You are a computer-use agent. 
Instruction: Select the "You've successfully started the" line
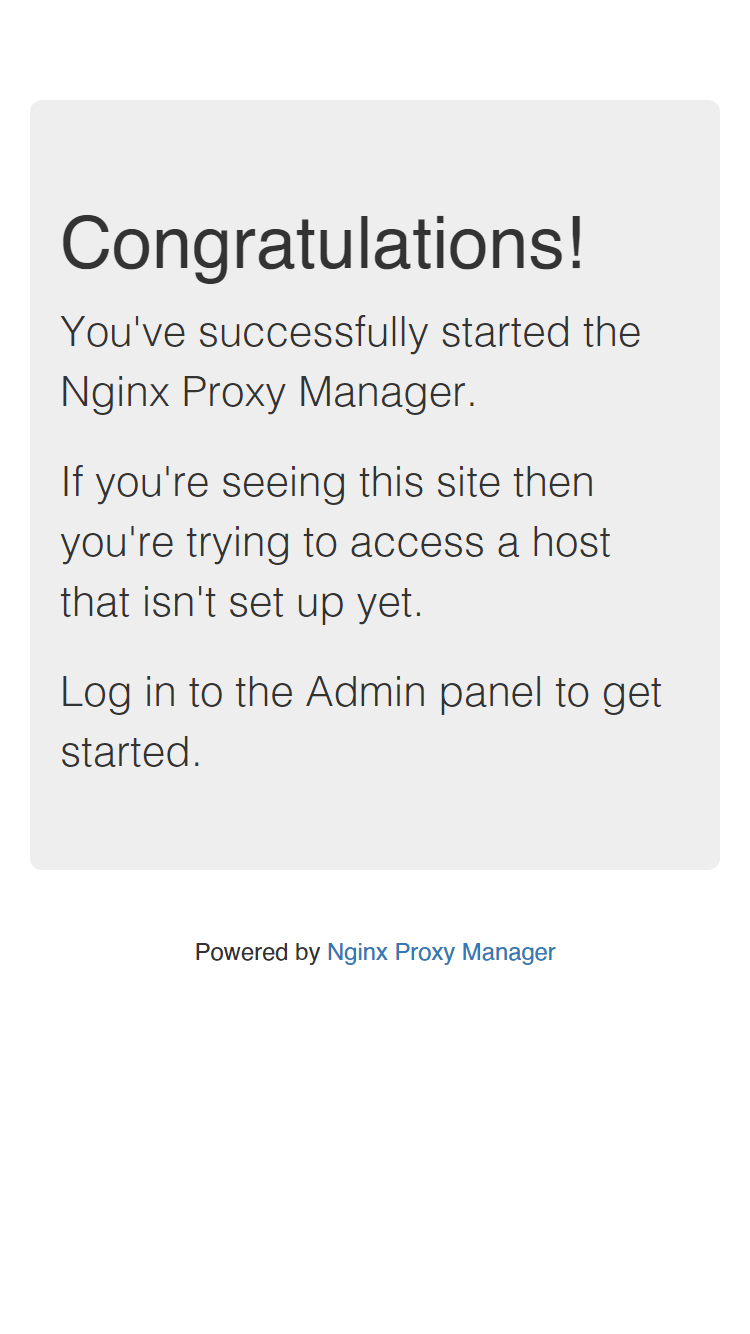point(351,332)
